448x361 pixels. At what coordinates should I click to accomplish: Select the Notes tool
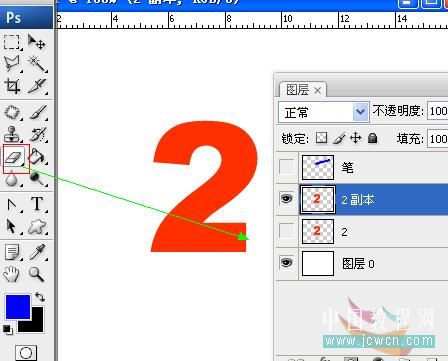pyautogui.click(x=12, y=252)
